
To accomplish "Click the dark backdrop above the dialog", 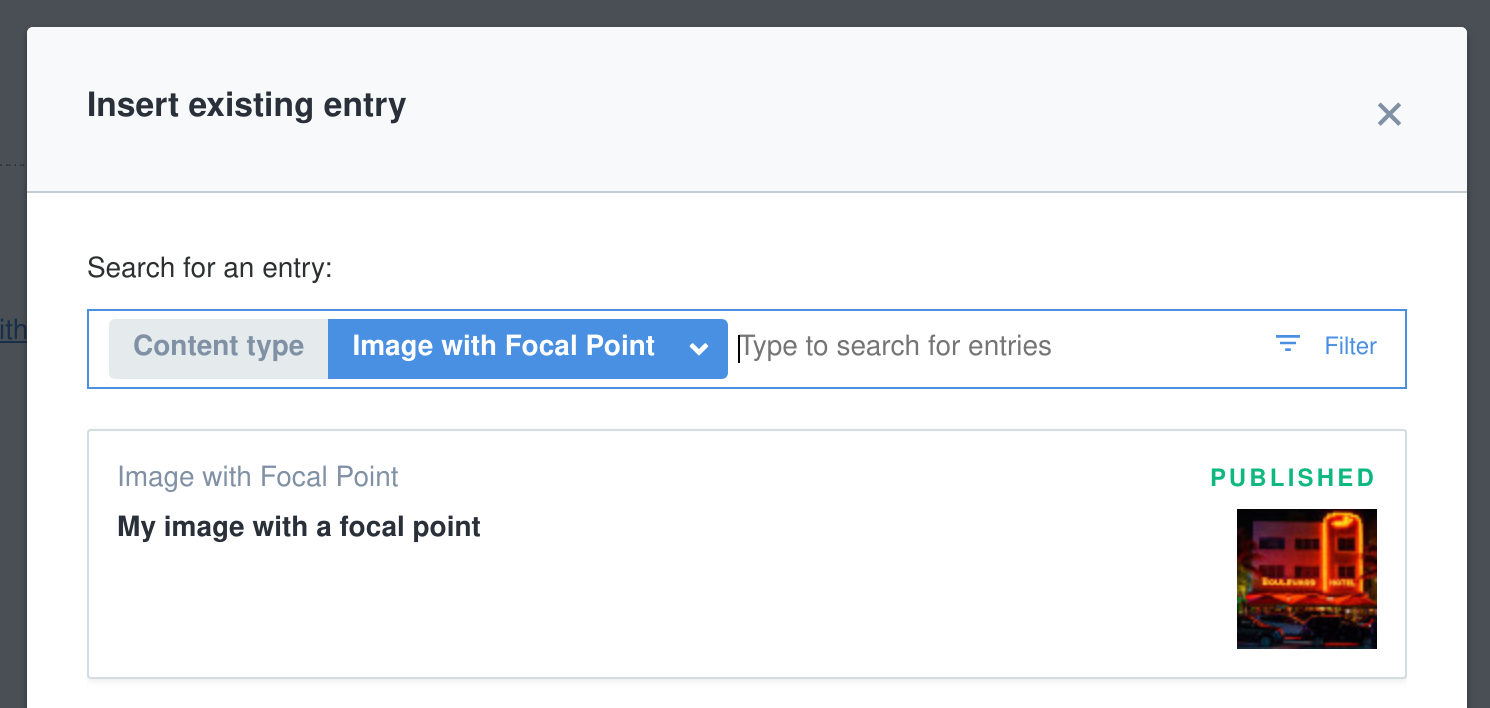I will tap(745, 12).
